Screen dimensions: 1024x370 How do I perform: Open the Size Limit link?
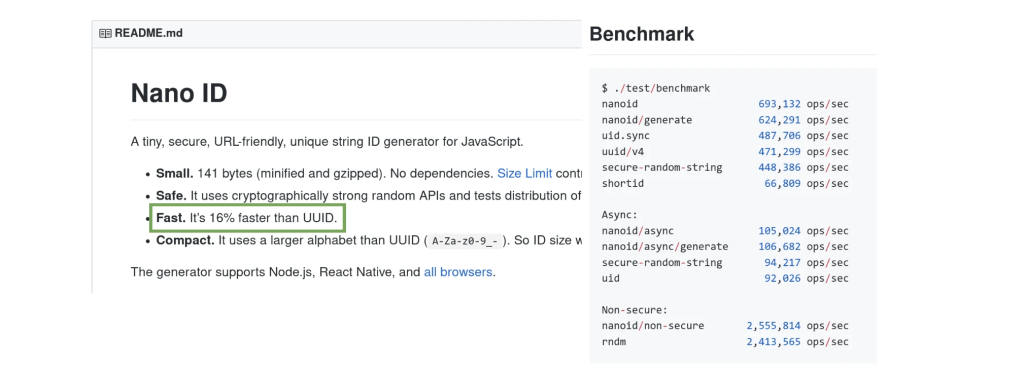tap(524, 174)
